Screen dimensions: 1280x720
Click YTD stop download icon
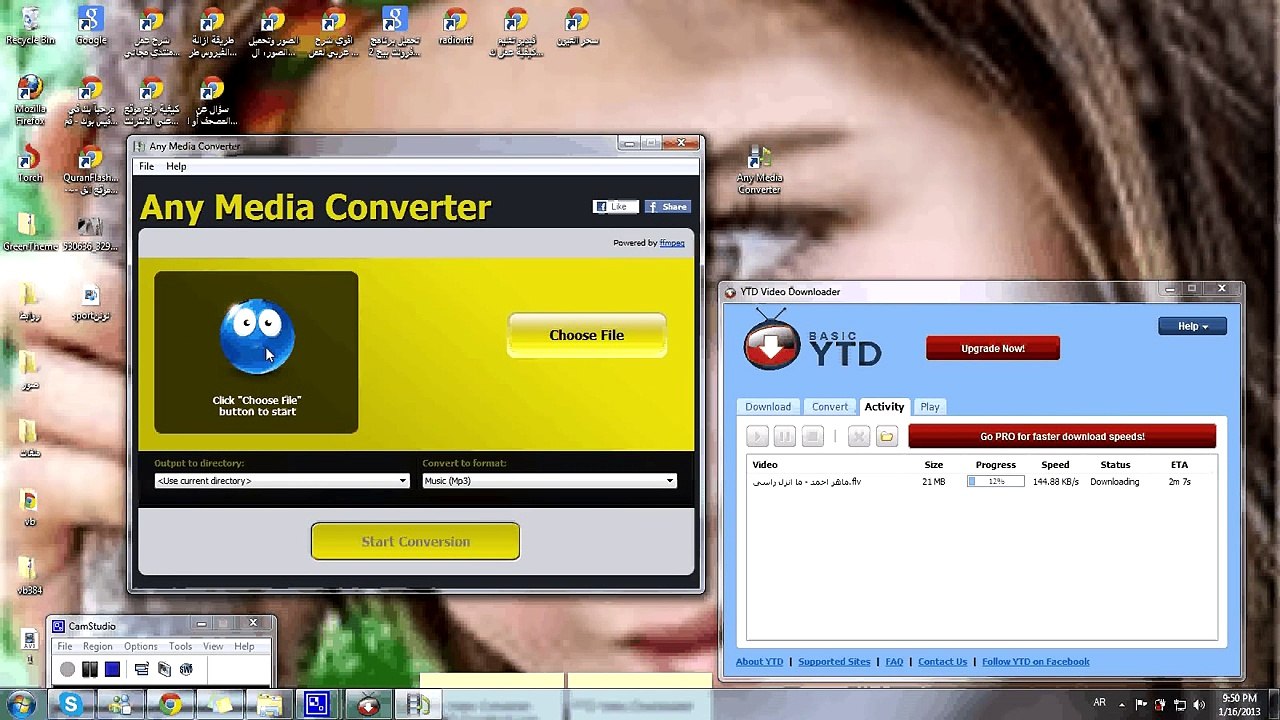click(812, 436)
